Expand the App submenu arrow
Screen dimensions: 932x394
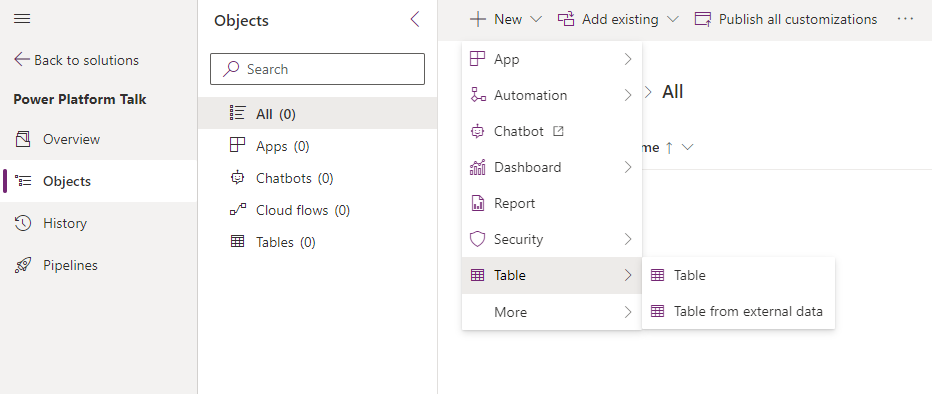pos(628,59)
